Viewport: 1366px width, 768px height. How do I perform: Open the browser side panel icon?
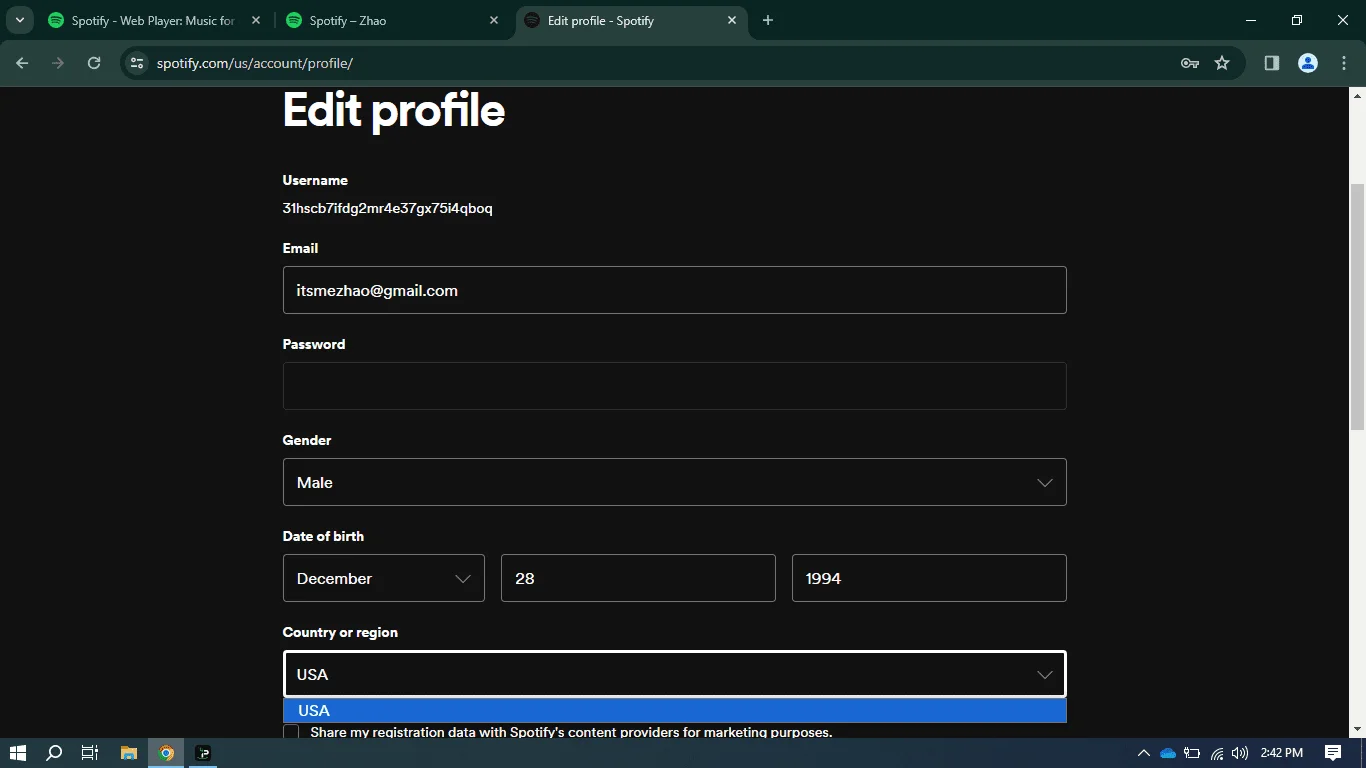click(1272, 63)
